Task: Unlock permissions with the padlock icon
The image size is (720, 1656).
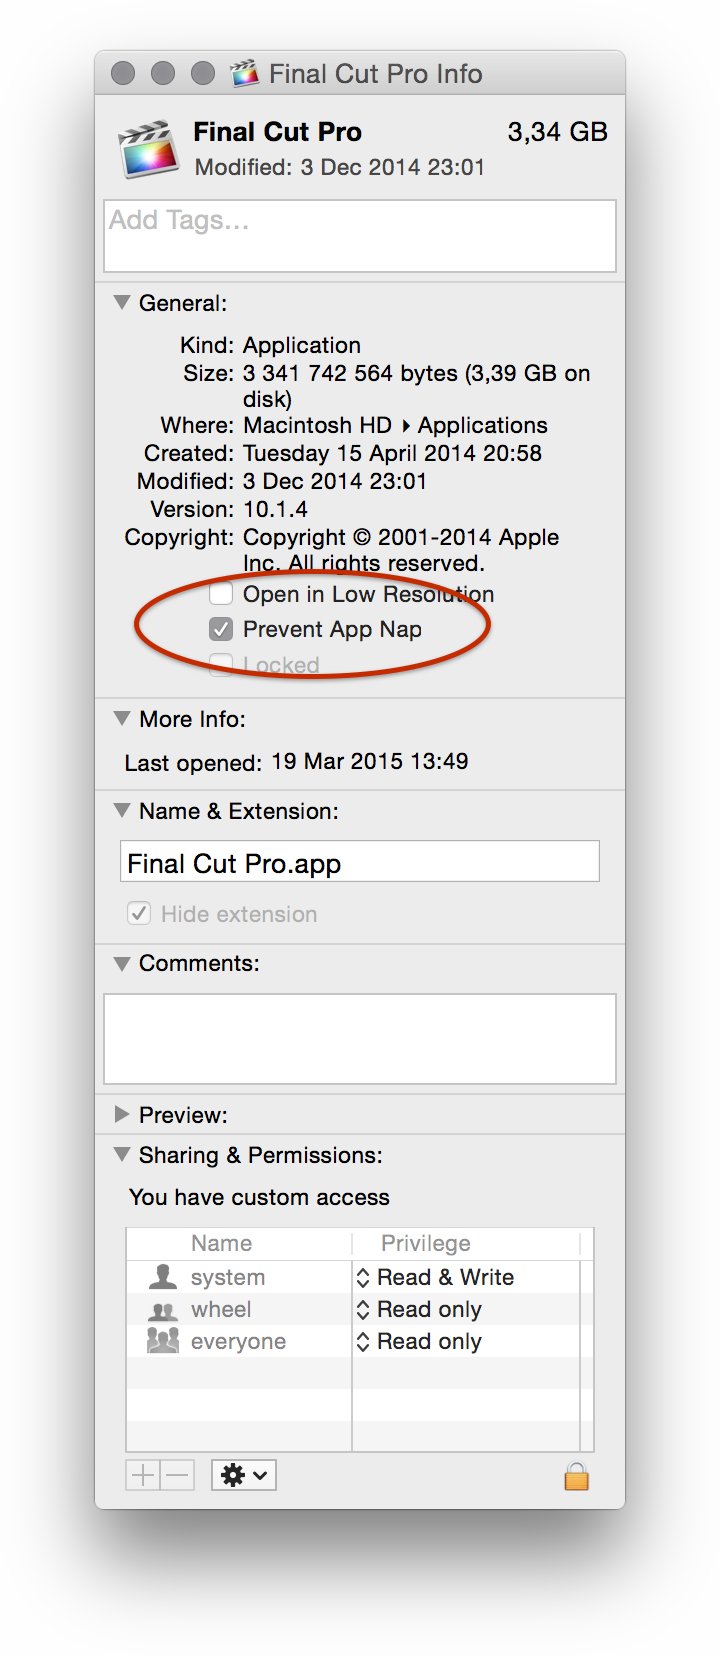Action: click(577, 1476)
